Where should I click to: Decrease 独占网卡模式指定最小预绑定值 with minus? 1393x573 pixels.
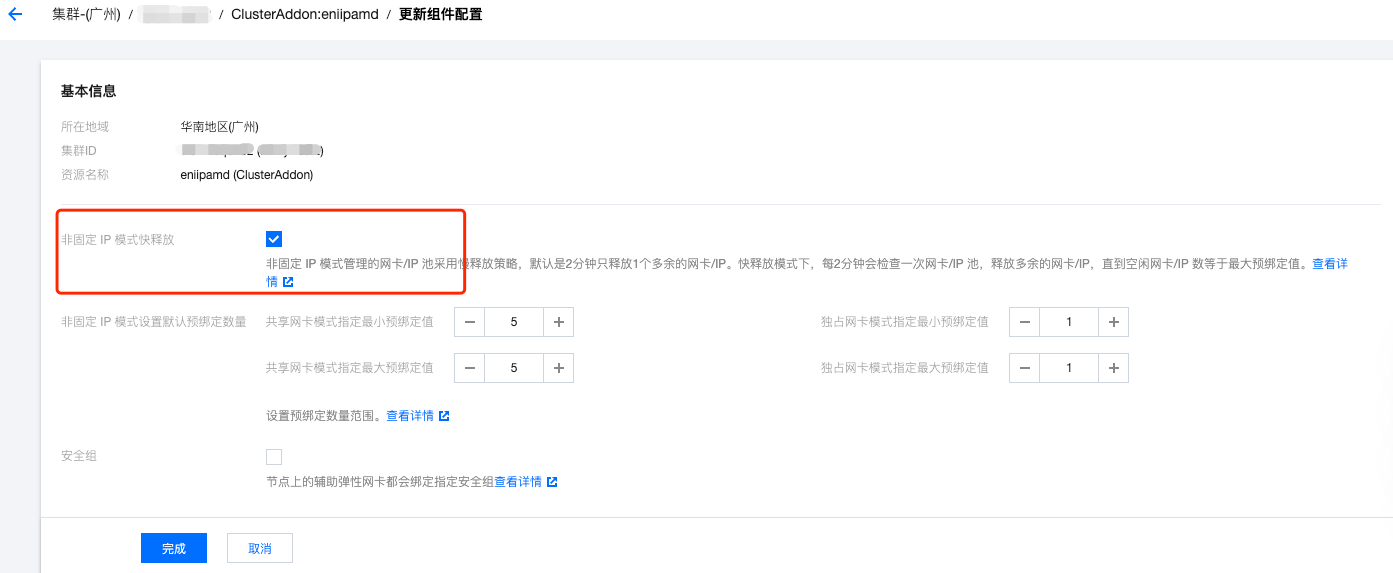tap(1025, 322)
